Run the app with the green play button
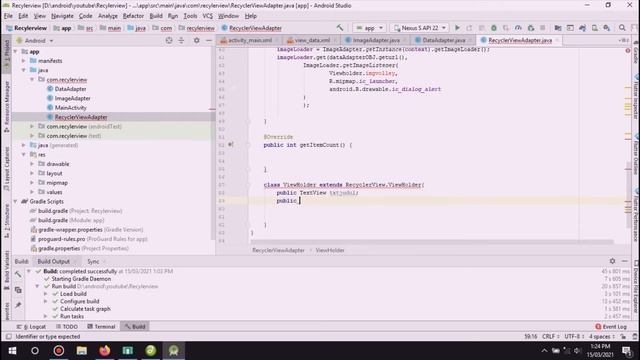 [x=457, y=28]
